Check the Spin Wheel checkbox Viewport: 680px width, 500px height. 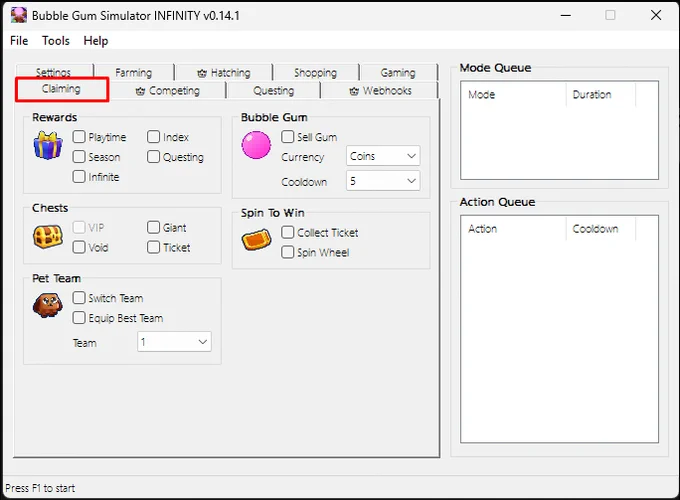point(288,252)
